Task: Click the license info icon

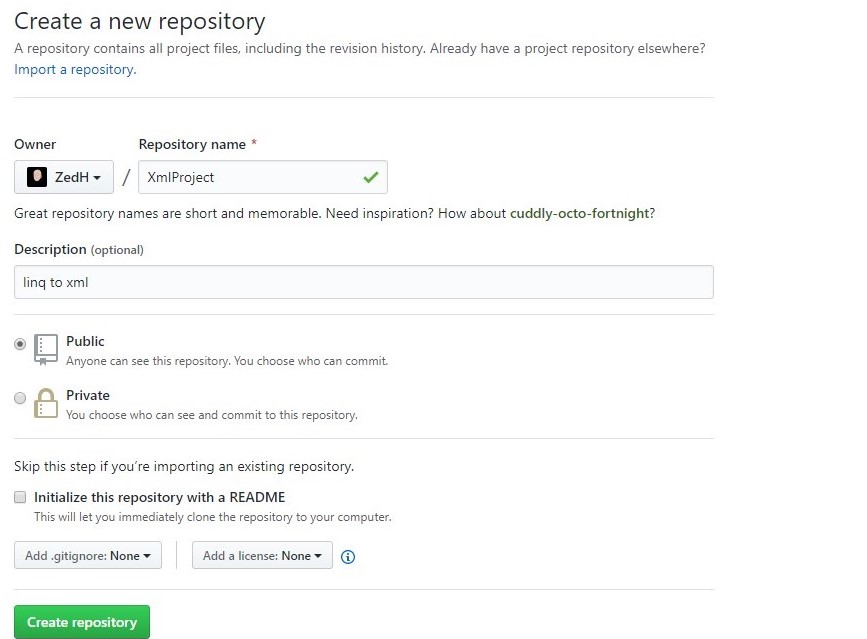Action: (348, 557)
